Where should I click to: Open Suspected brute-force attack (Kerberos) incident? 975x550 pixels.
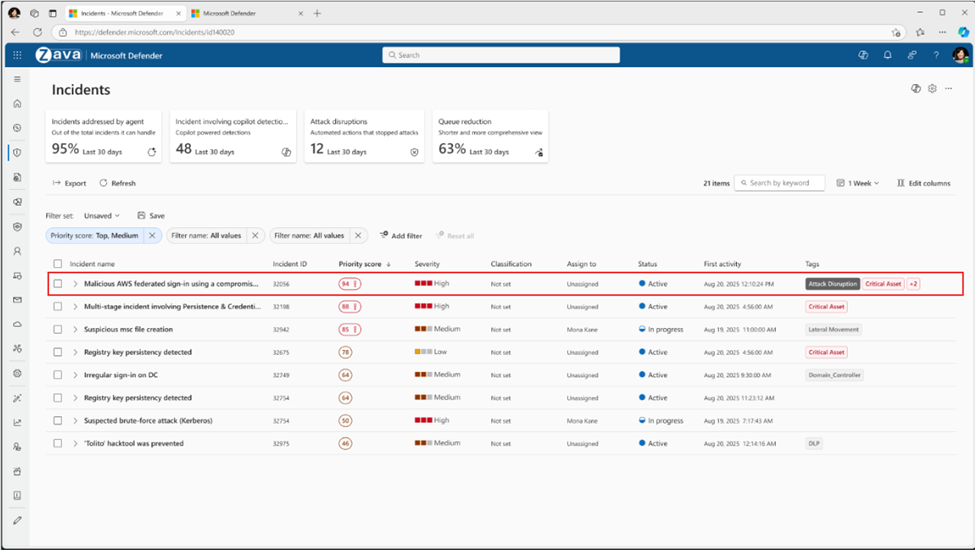(148, 421)
